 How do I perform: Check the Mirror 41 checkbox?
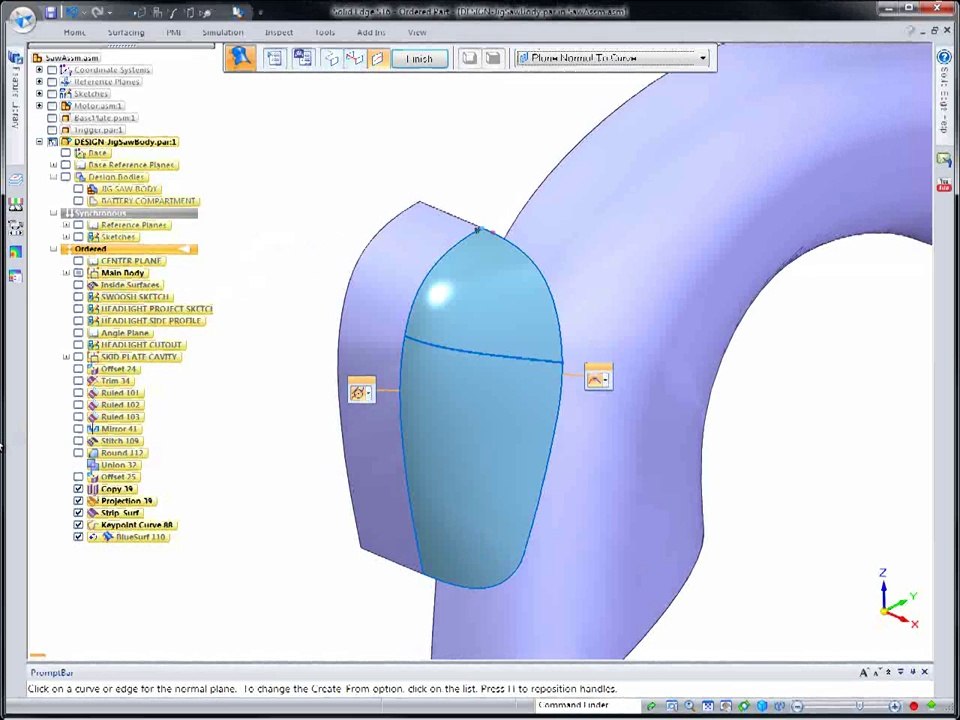pyautogui.click(x=78, y=429)
